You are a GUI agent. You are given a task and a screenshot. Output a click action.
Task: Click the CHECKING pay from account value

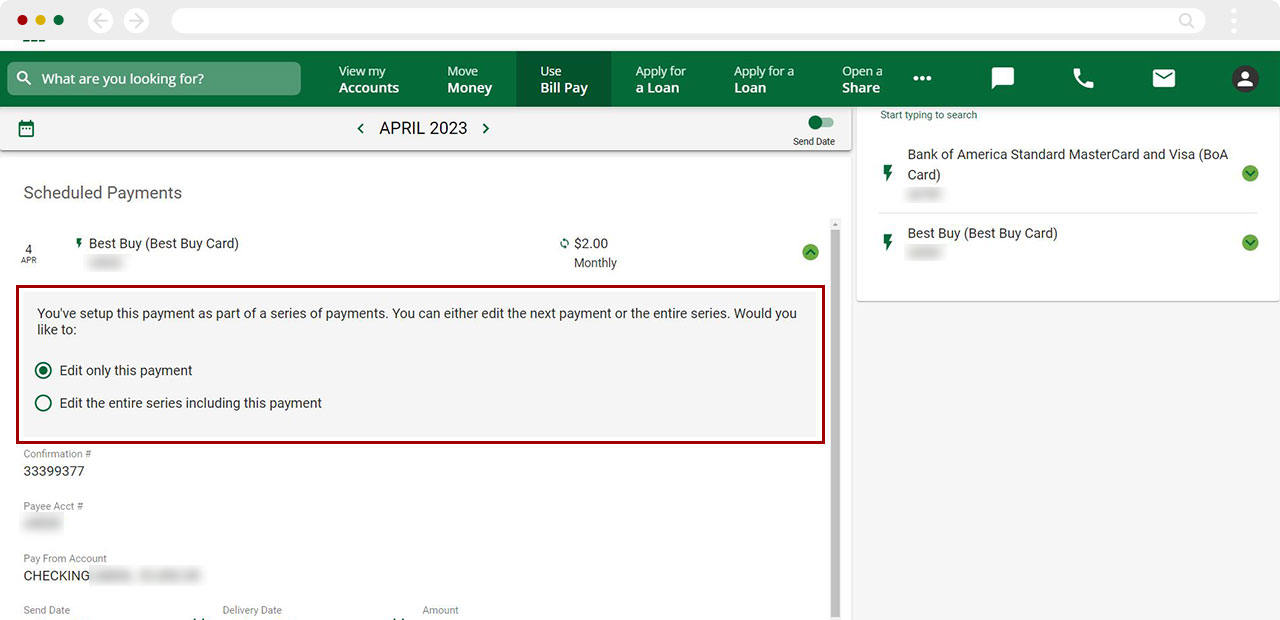(x=57, y=576)
